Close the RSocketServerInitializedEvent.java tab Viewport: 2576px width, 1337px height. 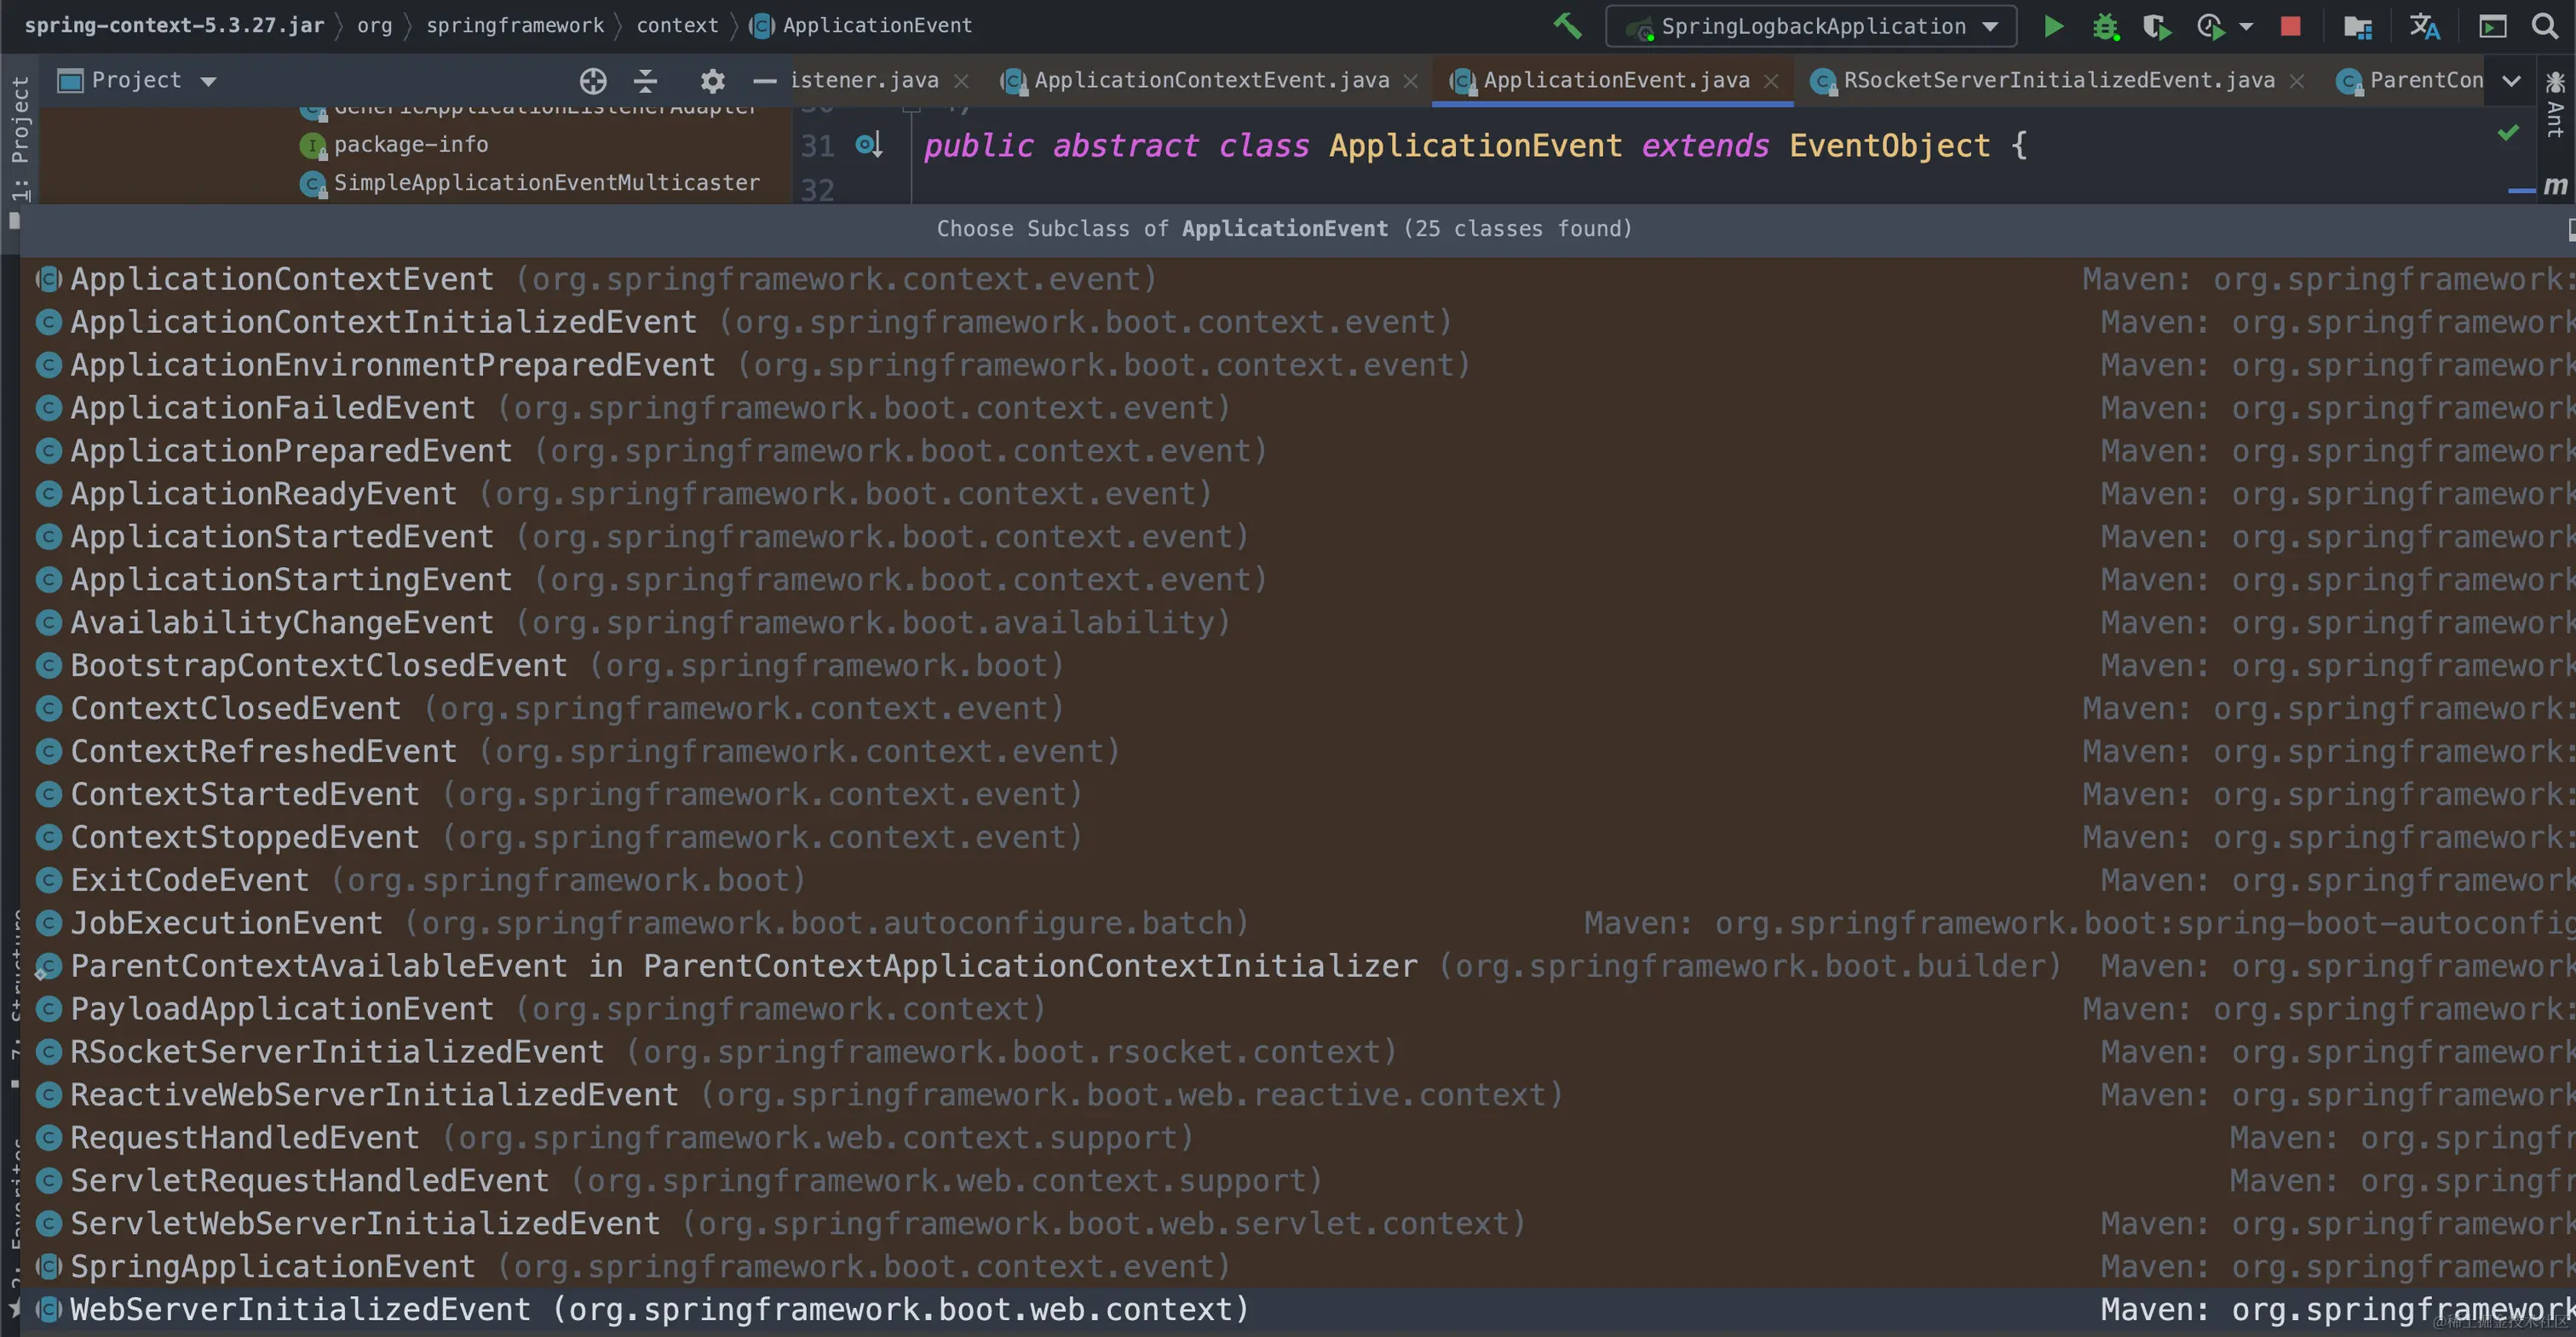point(2297,81)
